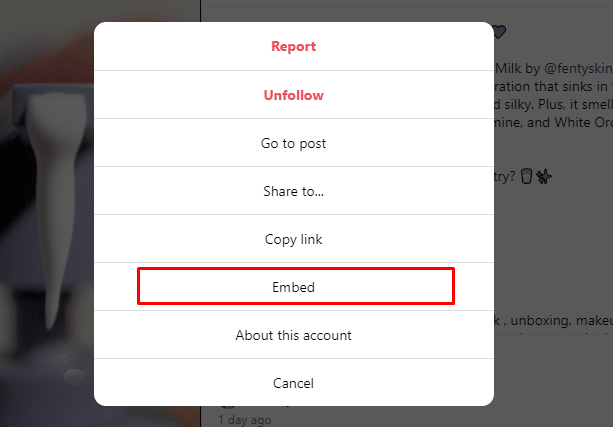Select Go to post
The image size is (613, 427).
point(293,143)
